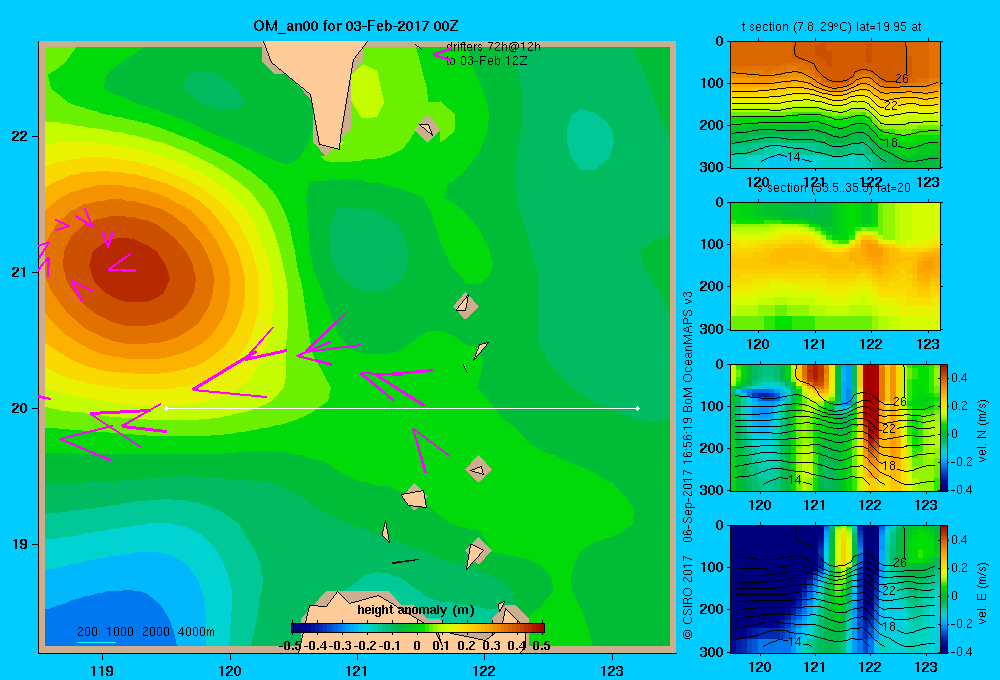The image size is (1000, 680).
Task: Click the "drifters 72h@12h" legend text
Action: click(x=493, y=47)
